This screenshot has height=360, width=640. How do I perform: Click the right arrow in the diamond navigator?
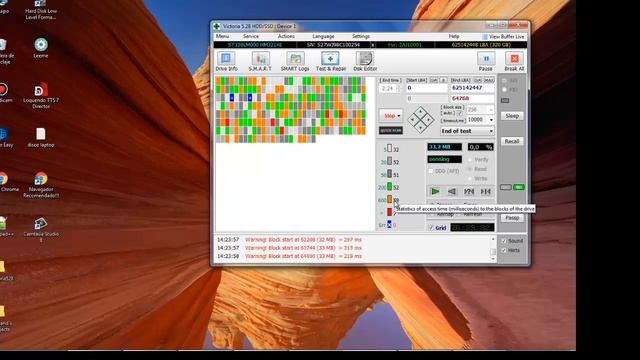[x=429, y=120]
